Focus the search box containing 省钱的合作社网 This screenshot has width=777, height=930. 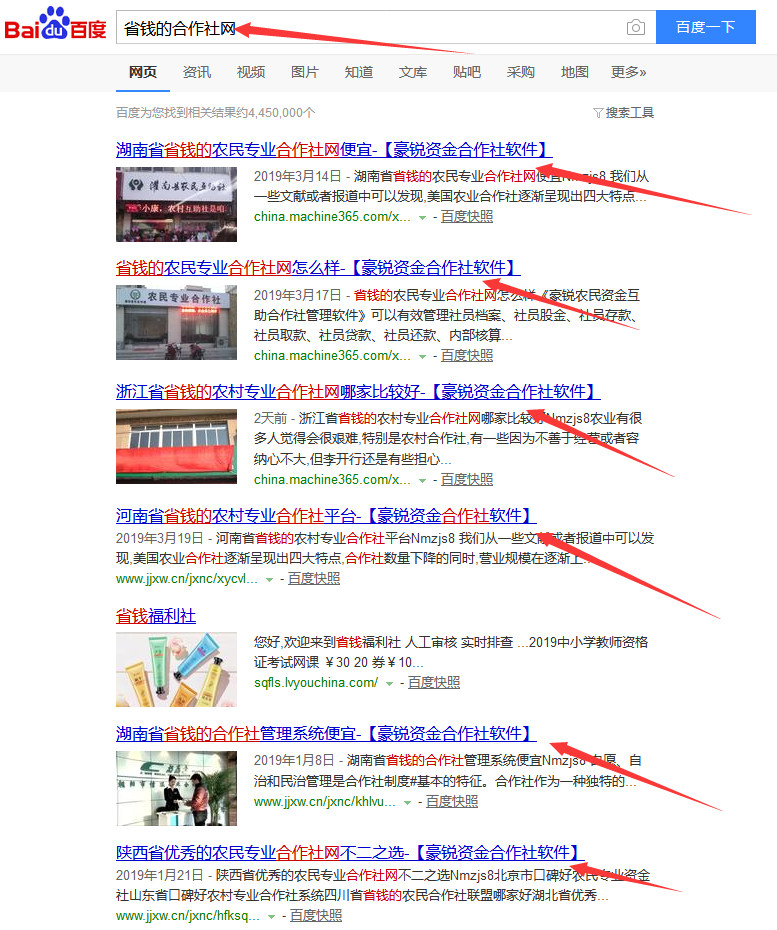(386, 27)
